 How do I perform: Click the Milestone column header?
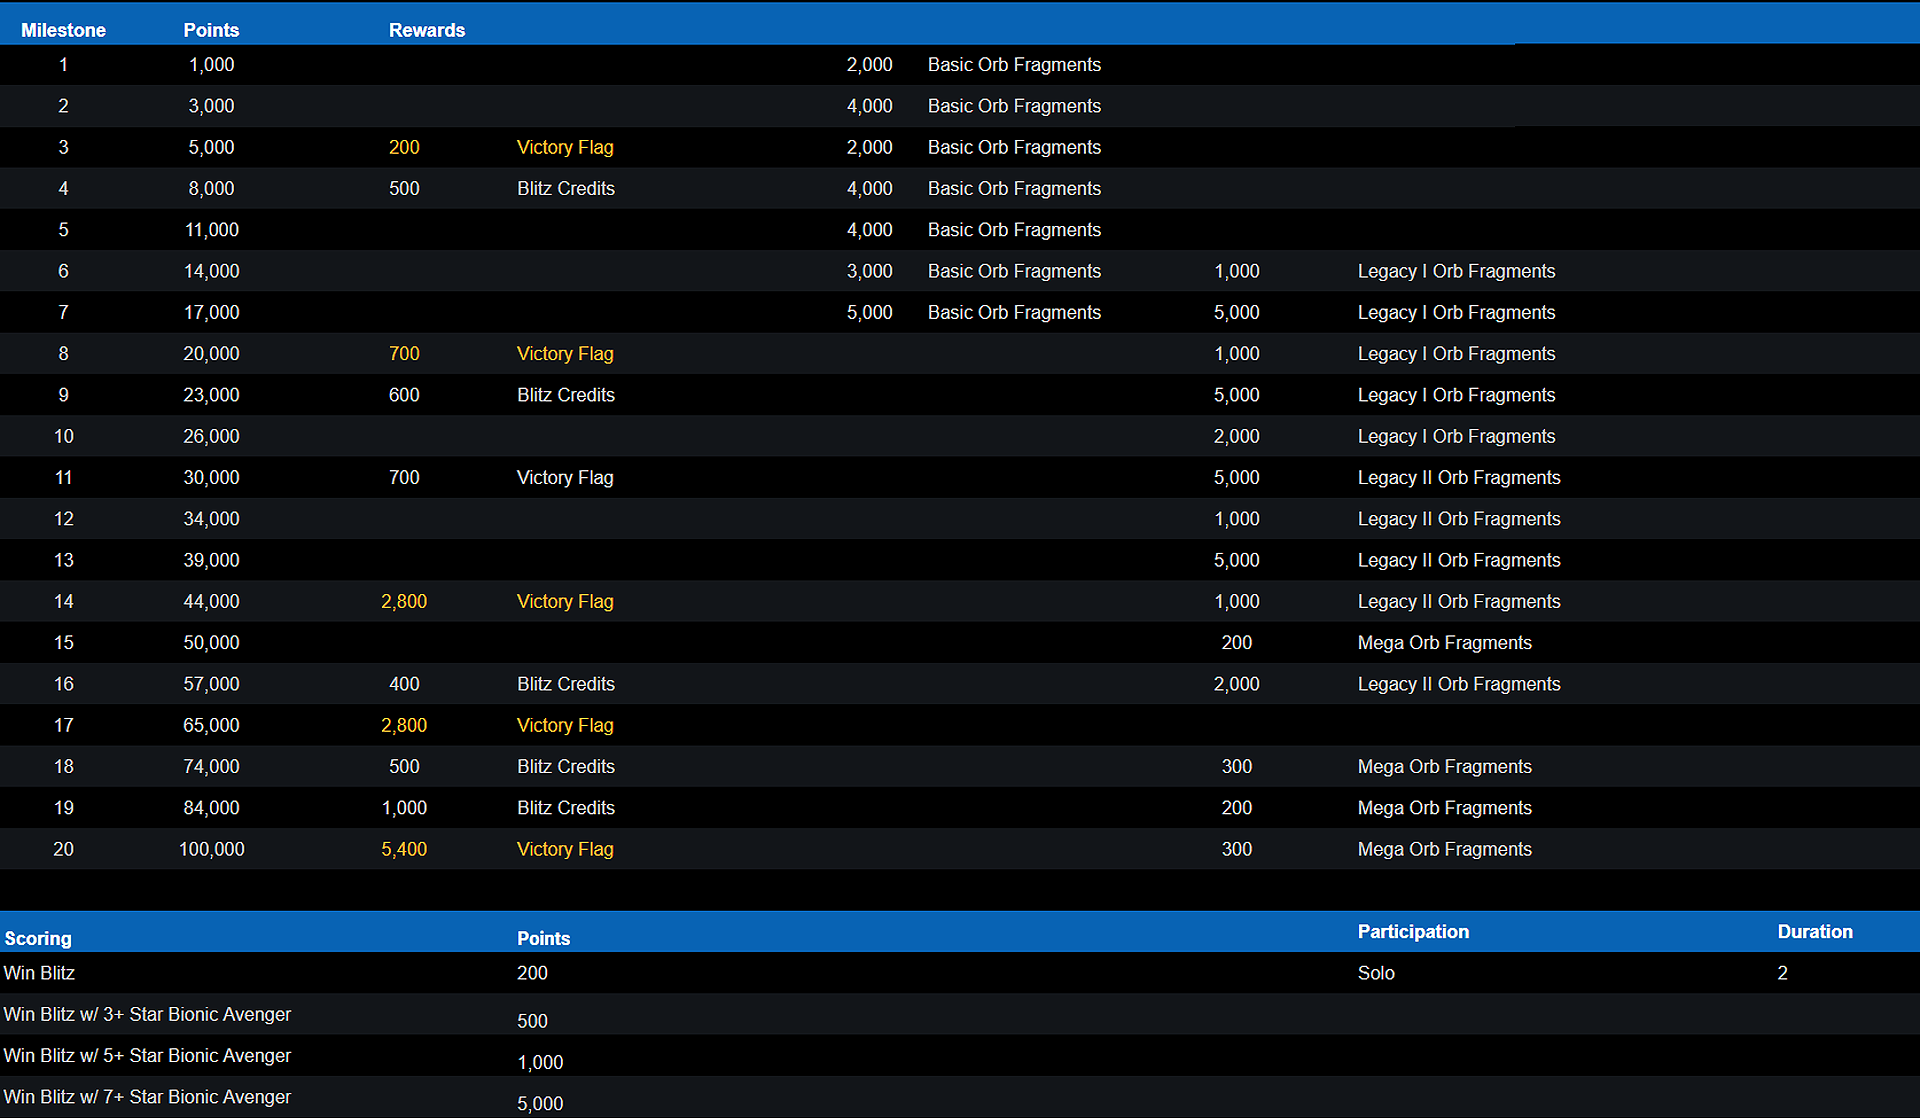point(63,30)
